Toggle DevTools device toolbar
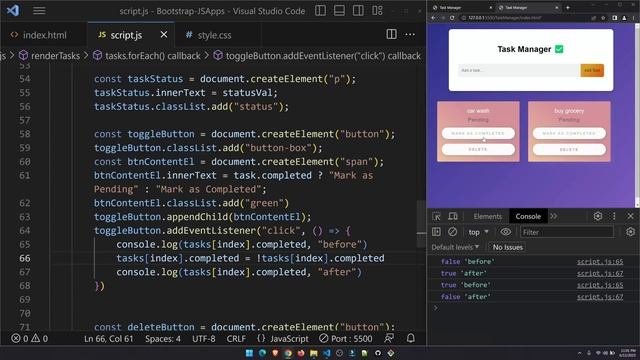This screenshot has height=360, width=640. [x=453, y=216]
